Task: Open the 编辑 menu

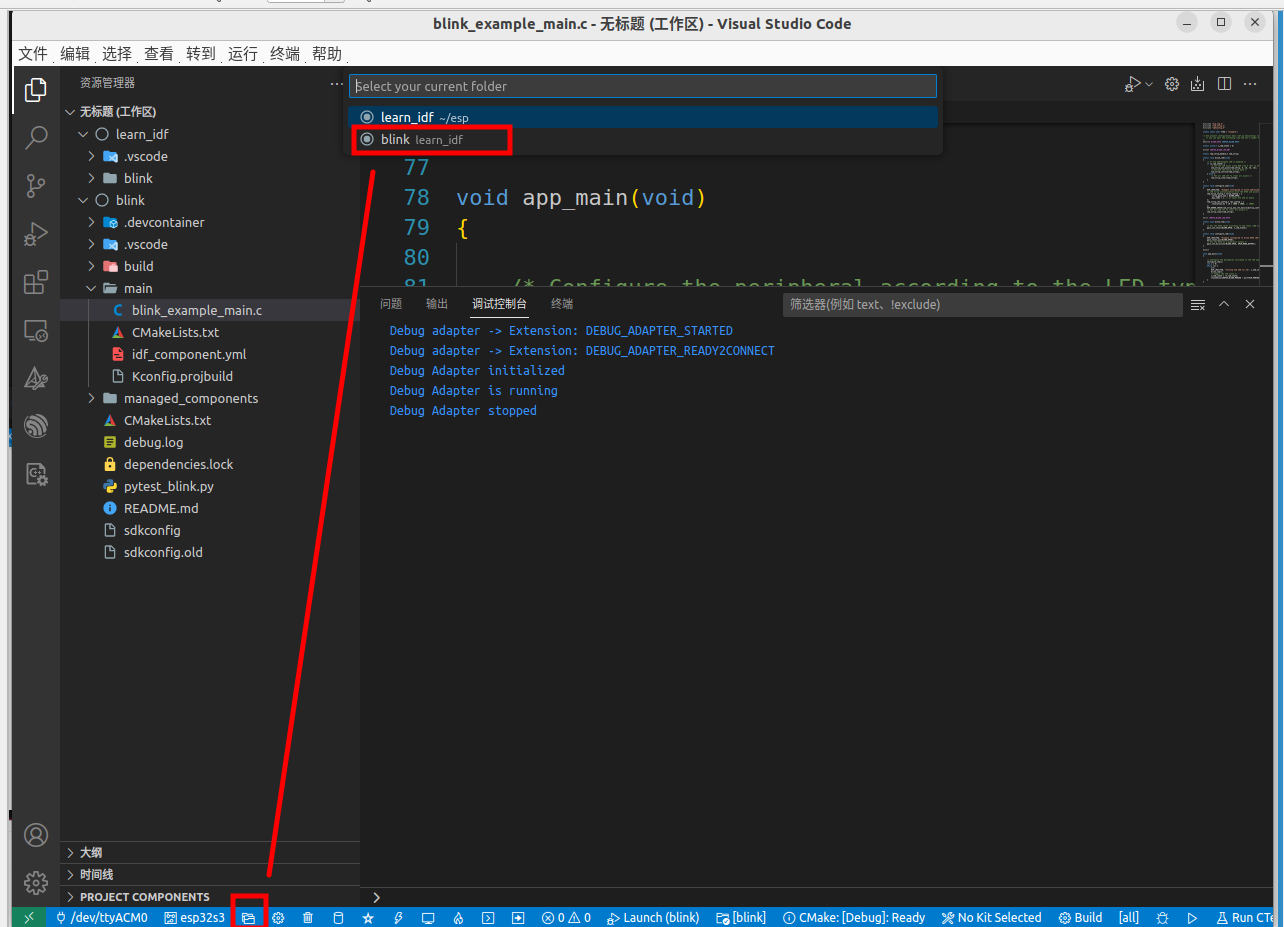Action: 75,54
